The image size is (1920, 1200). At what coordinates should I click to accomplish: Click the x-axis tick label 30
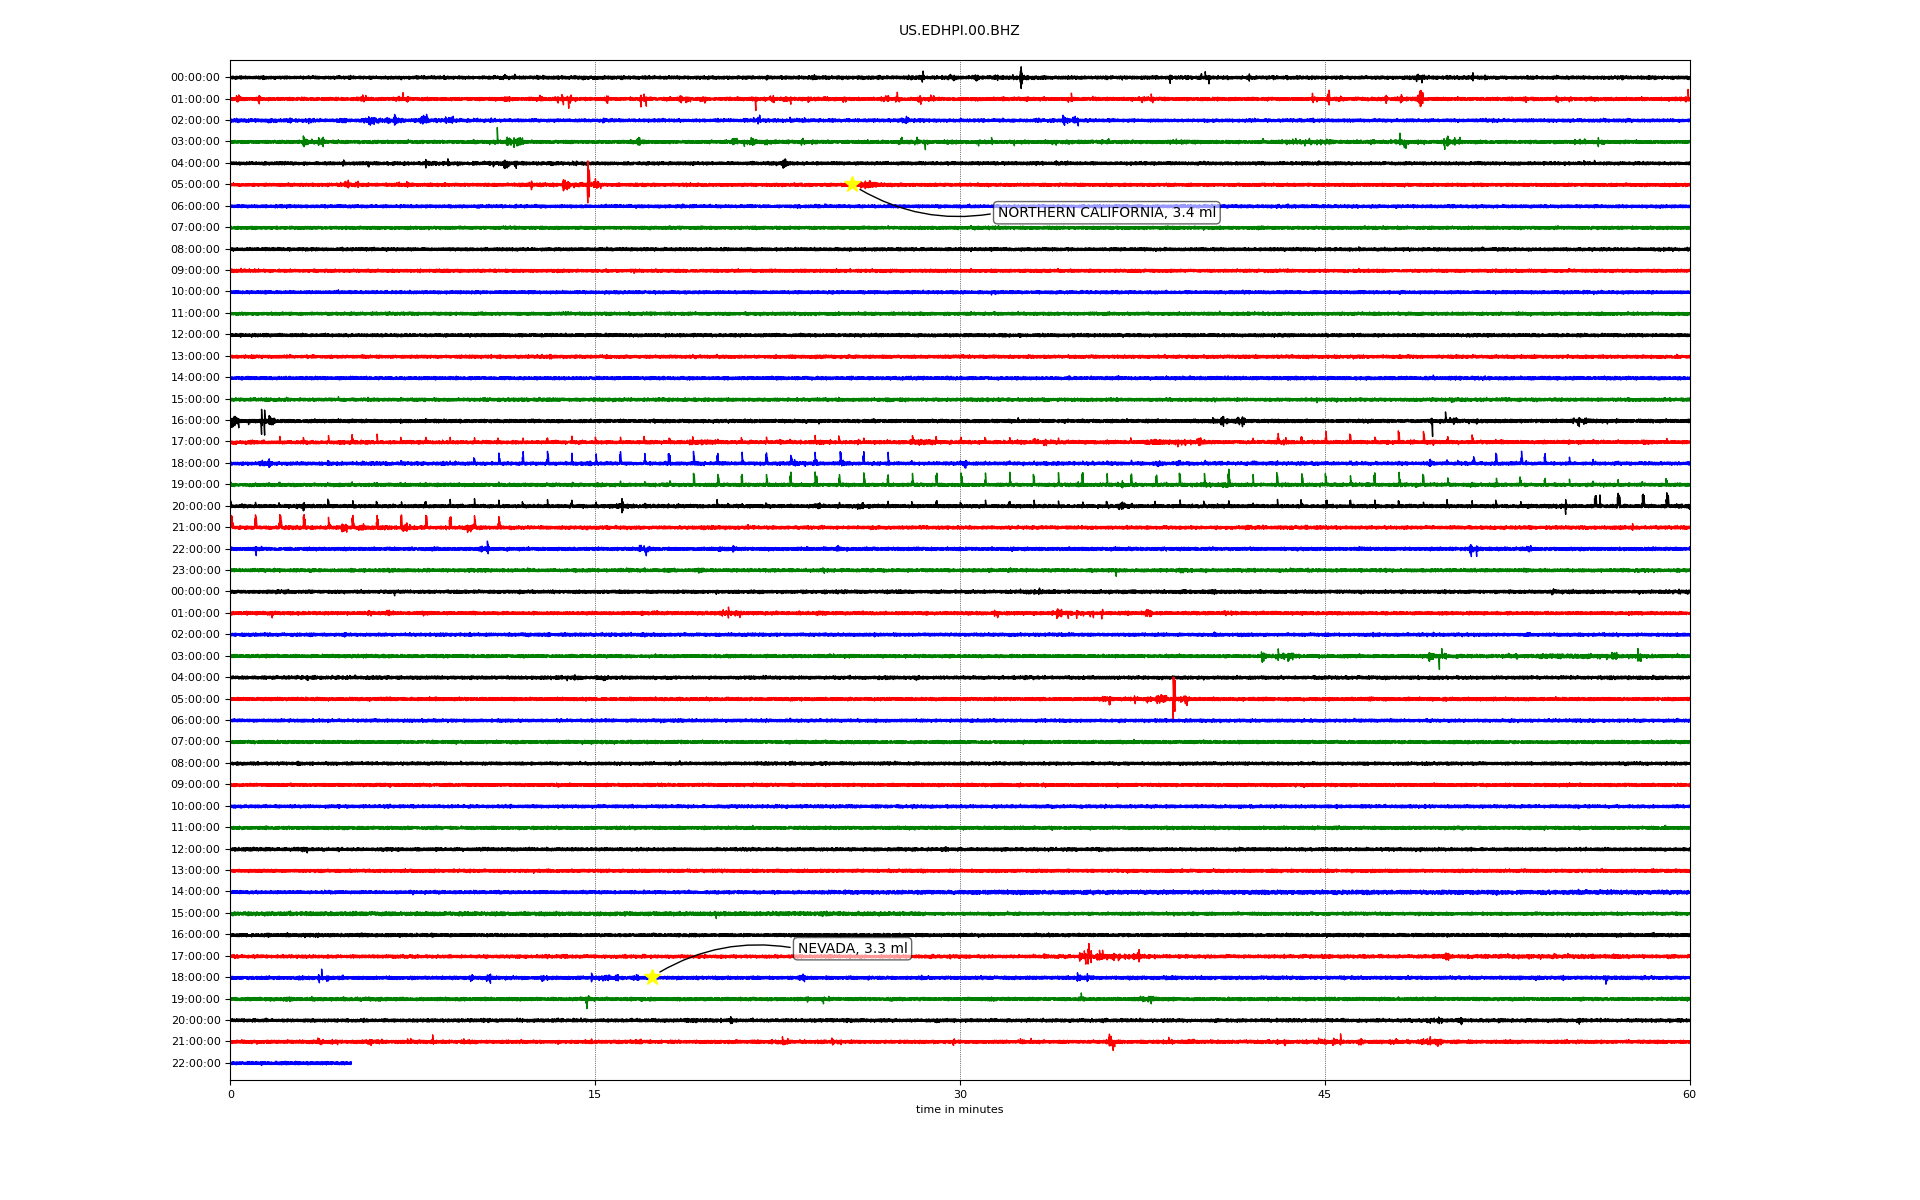pyautogui.click(x=959, y=1094)
